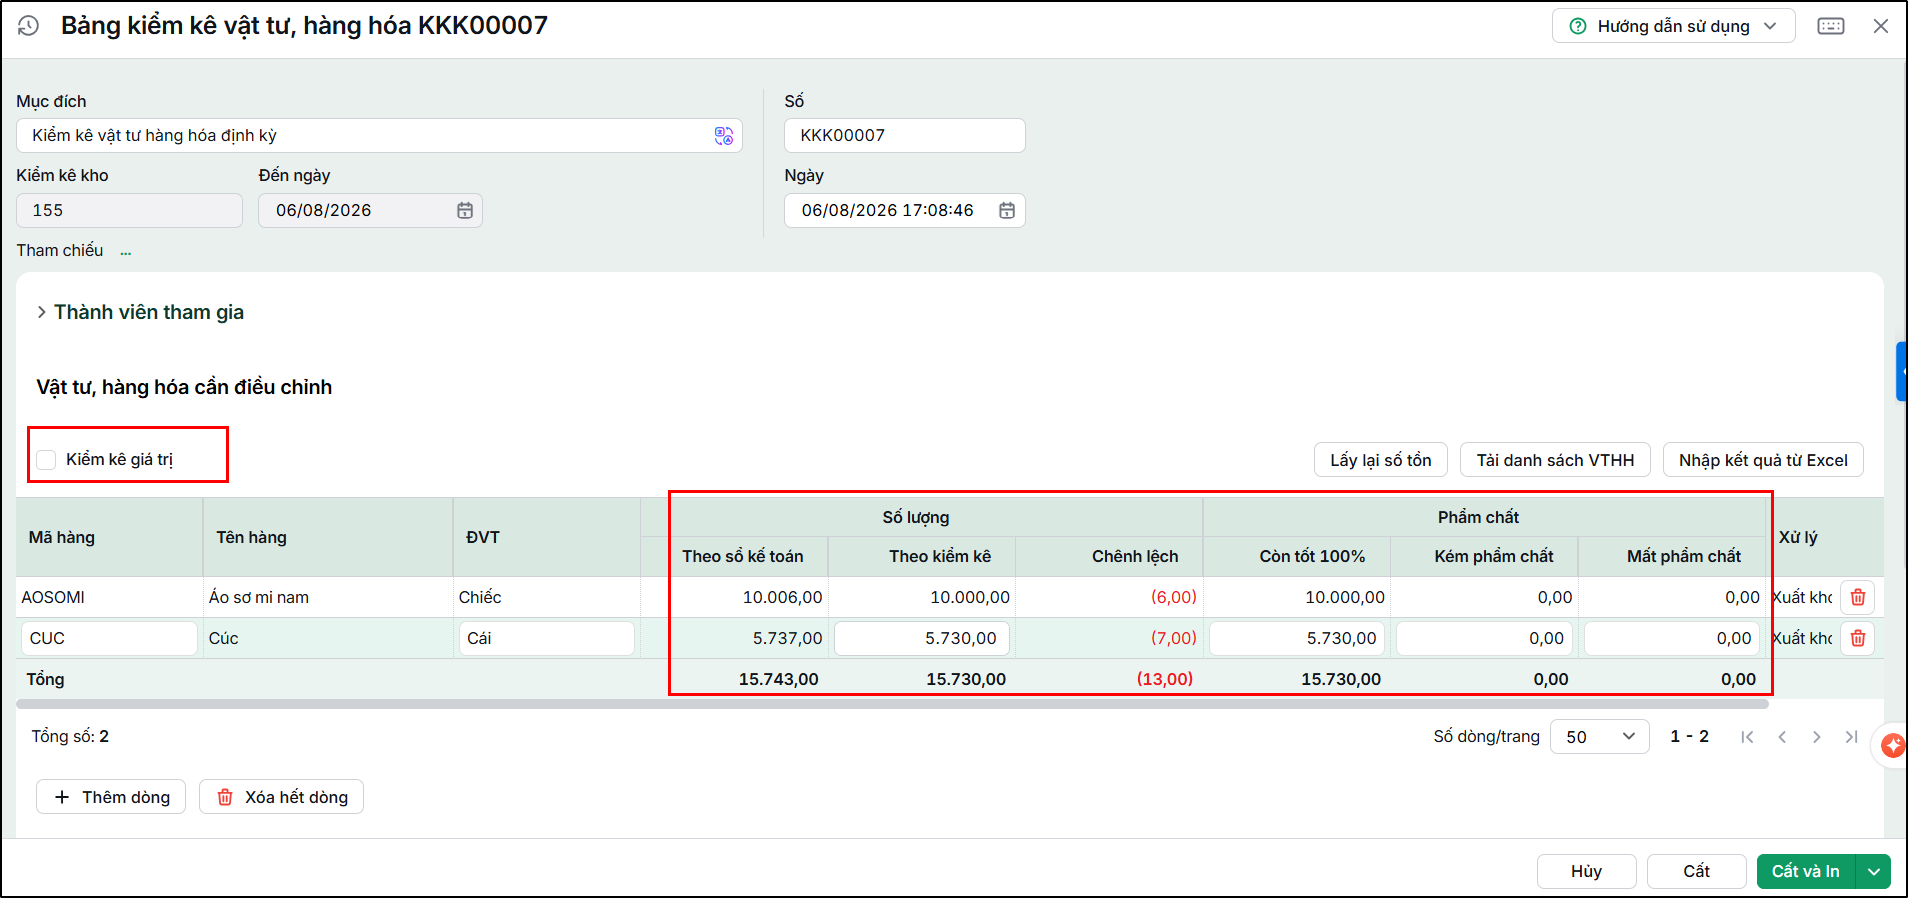Open the Hướng dẫn sử dụng menu
Screen dimensions: 1908x898
tap(1673, 26)
